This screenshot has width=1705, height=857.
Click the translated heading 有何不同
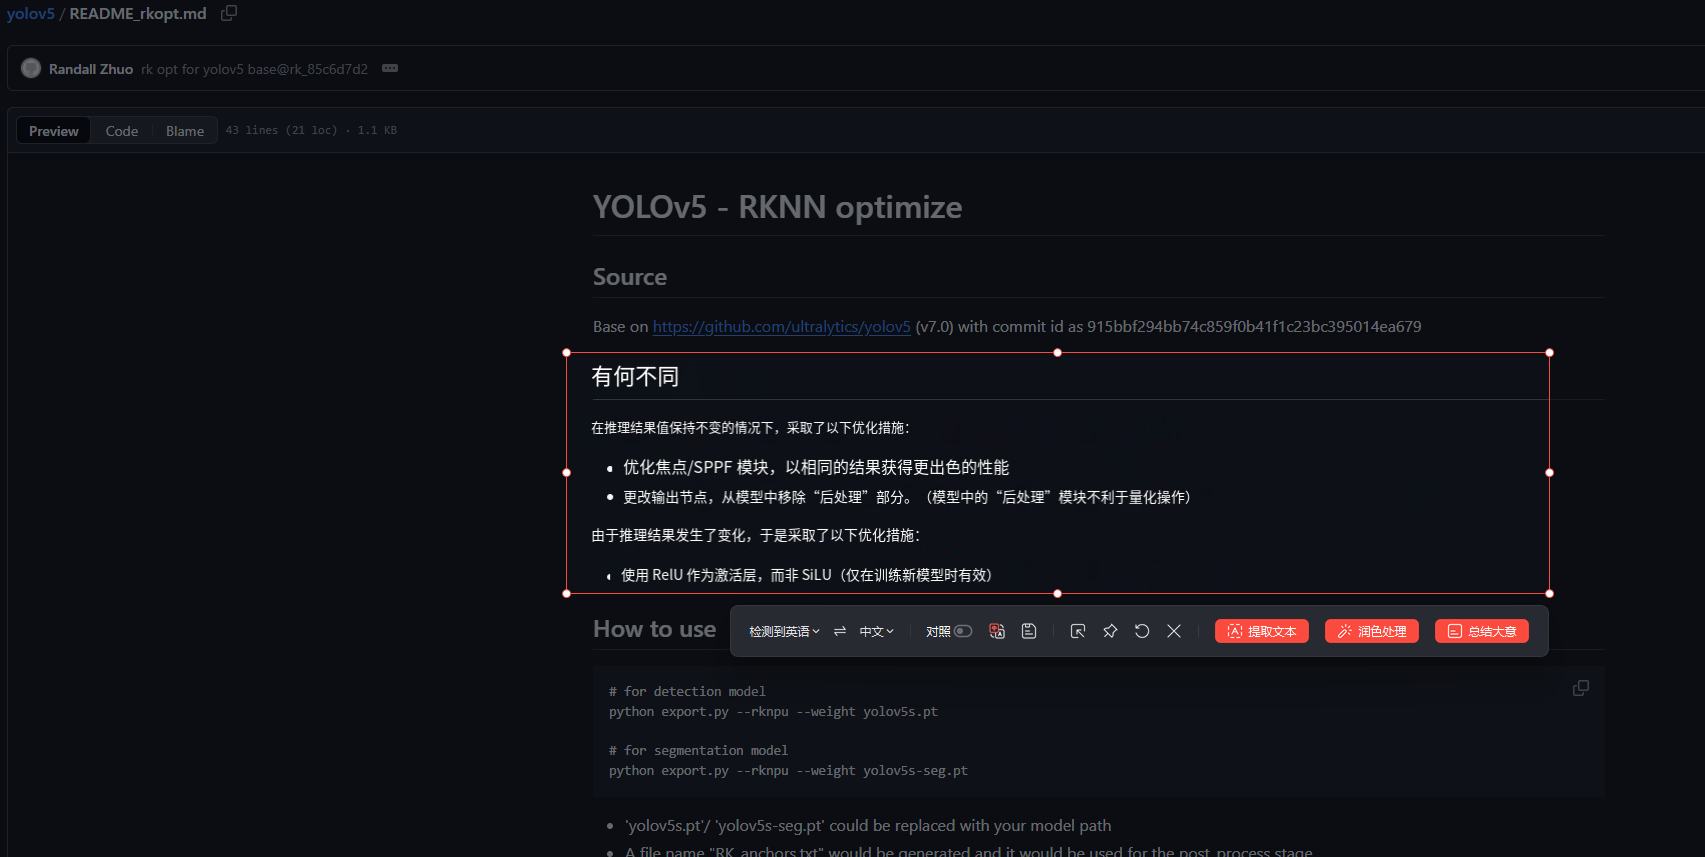(x=635, y=377)
